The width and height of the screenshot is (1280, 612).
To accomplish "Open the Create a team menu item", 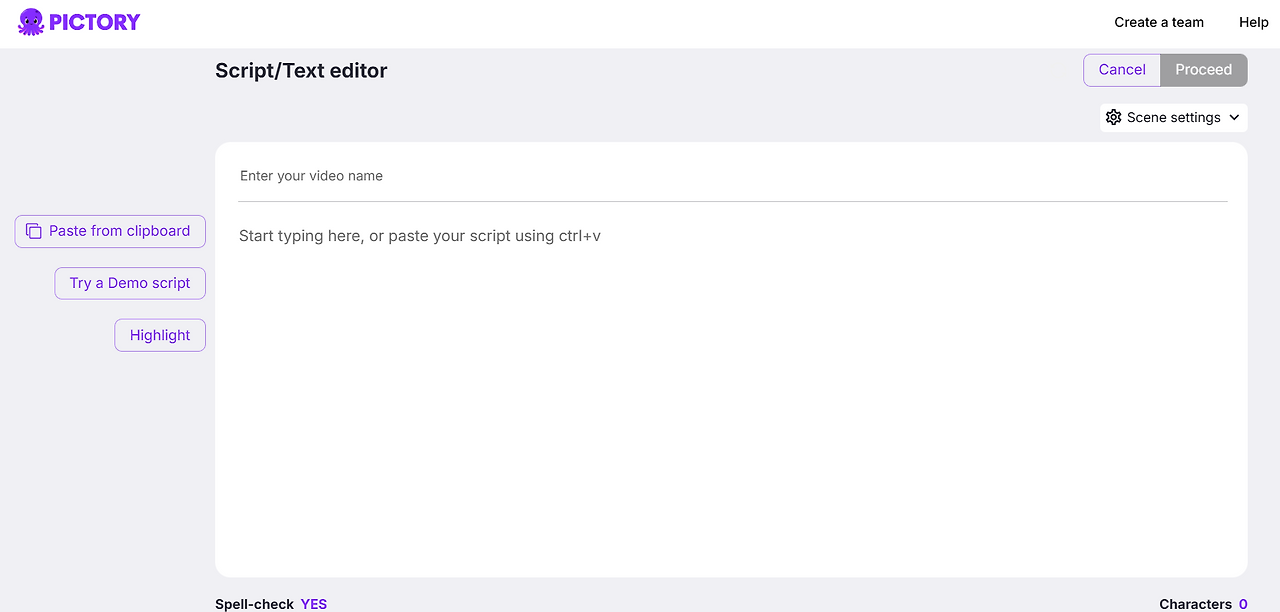I will [1159, 22].
